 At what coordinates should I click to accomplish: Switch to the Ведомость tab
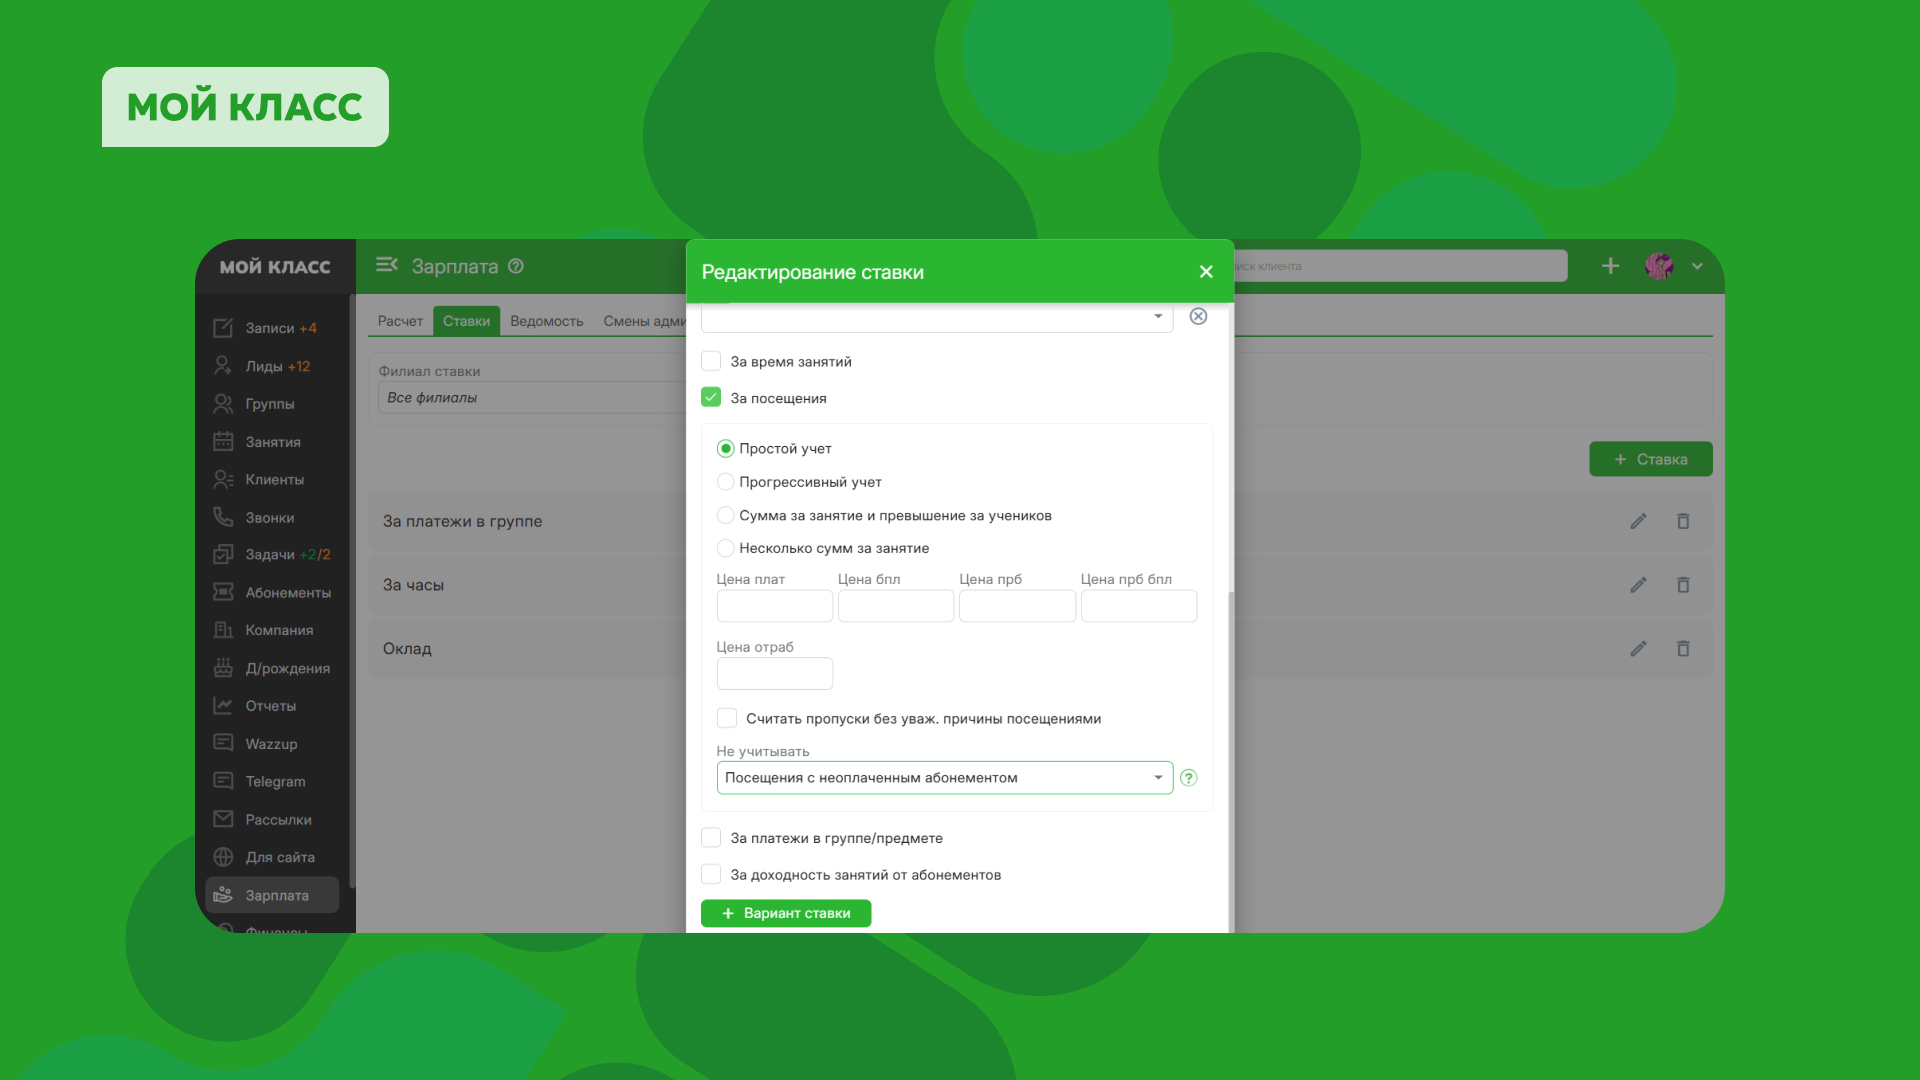tap(546, 321)
